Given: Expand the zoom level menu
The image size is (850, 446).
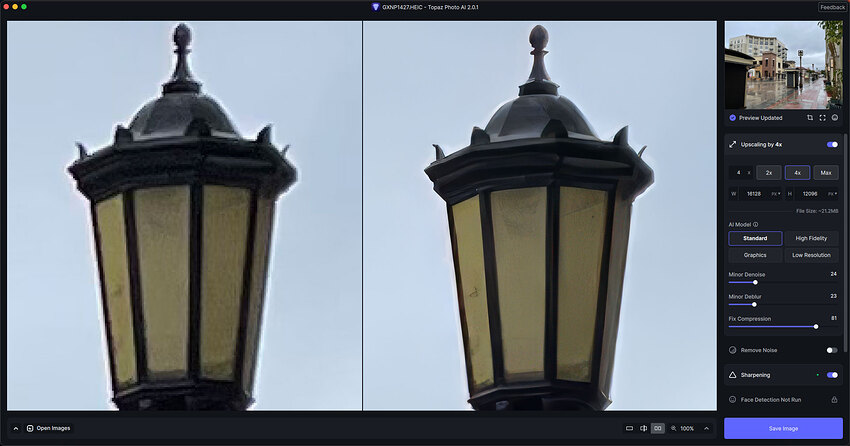Looking at the screenshot, I should coord(706,428).
